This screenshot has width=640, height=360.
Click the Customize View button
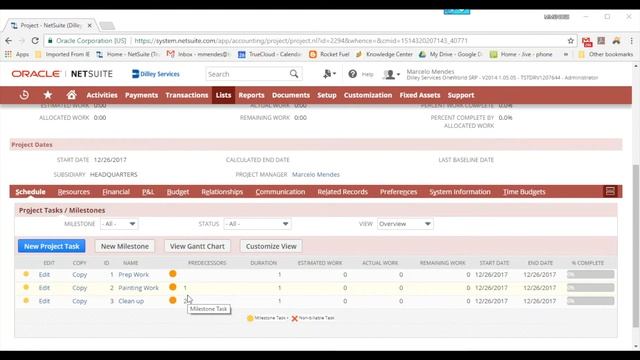271,246
